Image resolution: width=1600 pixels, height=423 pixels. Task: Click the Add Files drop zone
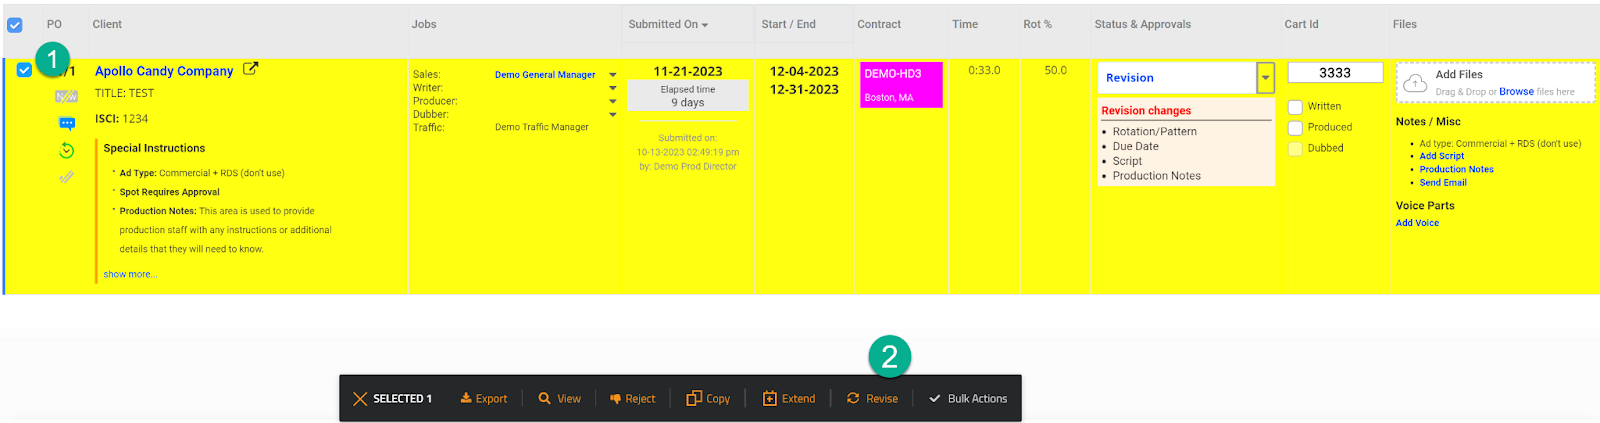(x=1495, y=83)
